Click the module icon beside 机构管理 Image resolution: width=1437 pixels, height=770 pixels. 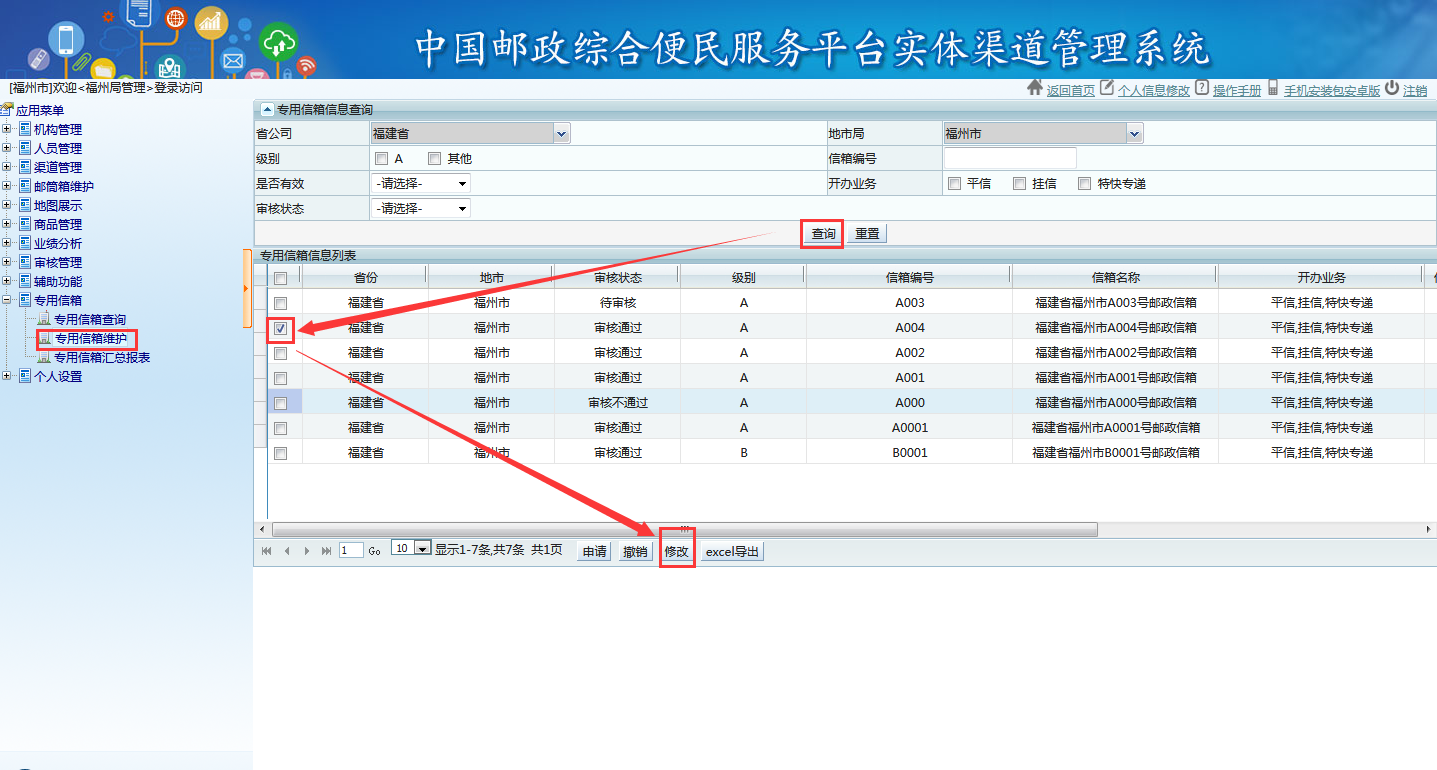coord(25,129)
